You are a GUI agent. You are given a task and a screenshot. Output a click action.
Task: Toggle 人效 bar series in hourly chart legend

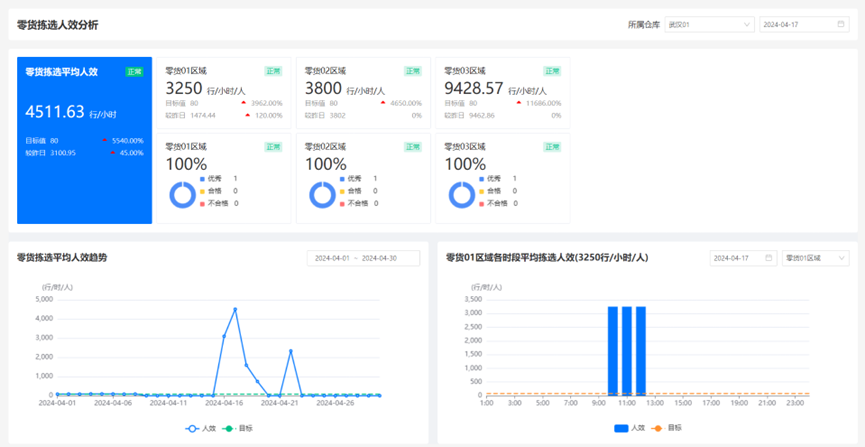coord(628,428)
